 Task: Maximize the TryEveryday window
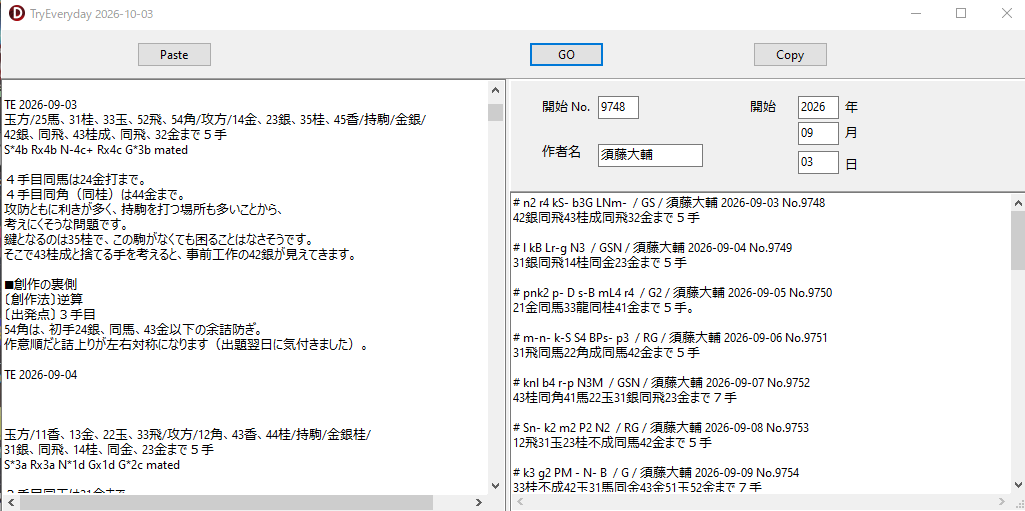pyautogui.click(x=961, y=13)
